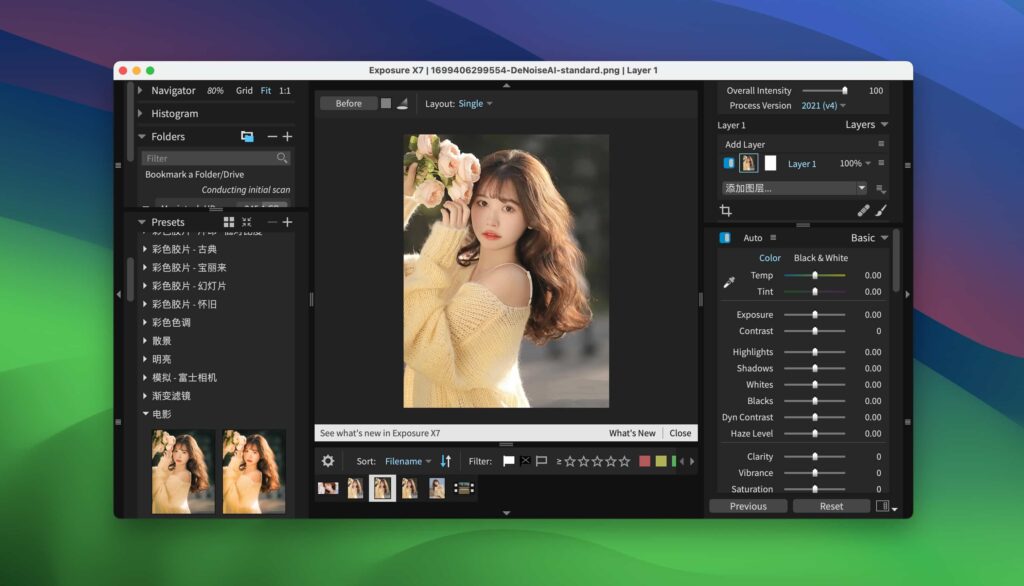Toggle visibility of Layer 1
This screenshot has width=1024, height=586.
click(x=729, y=162)
